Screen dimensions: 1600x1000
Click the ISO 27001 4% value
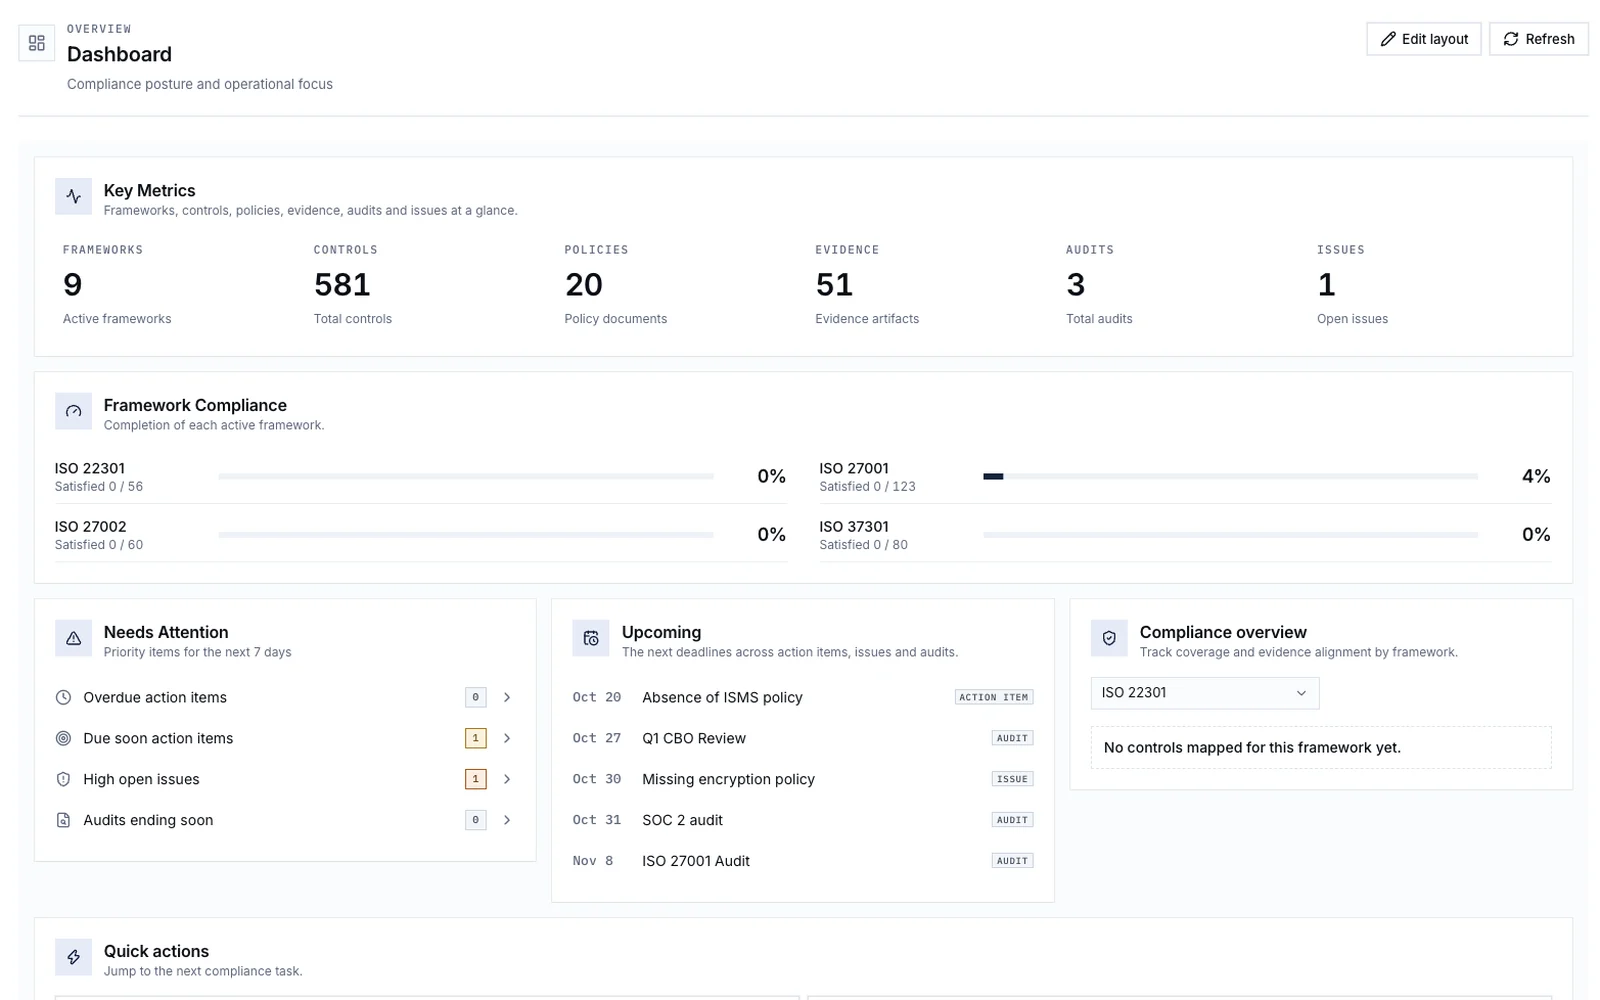[1536, 476]
